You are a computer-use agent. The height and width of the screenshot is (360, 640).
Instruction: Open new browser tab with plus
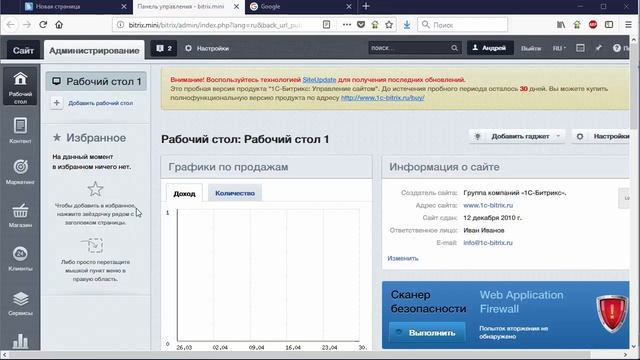coord(366,7)
